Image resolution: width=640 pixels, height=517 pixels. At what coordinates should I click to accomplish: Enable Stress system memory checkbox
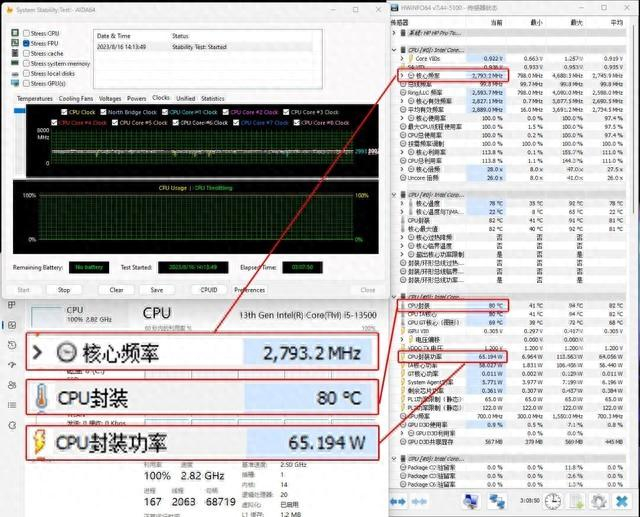26,64
